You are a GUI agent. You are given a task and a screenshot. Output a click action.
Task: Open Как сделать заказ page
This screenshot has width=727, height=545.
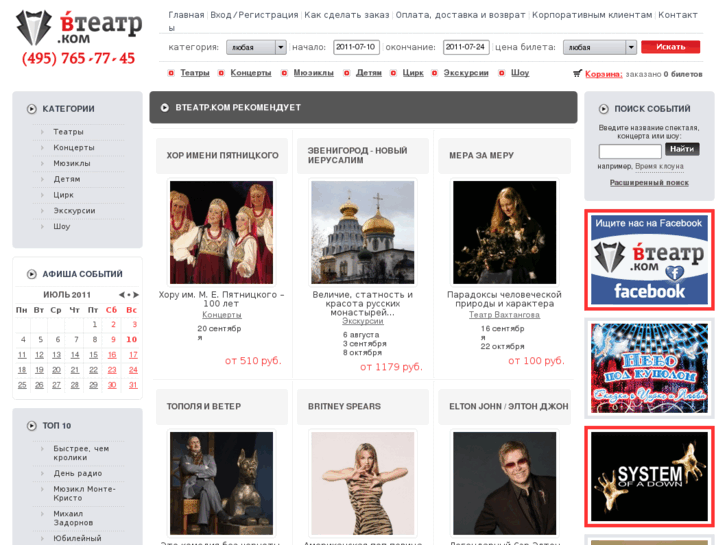pyautogui.click(x=347, y=15)
